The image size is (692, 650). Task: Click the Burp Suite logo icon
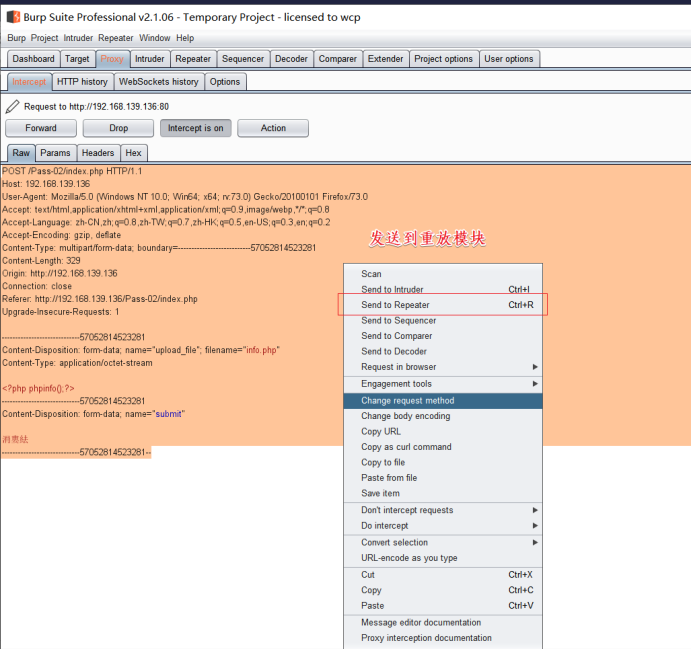(13, 17)
